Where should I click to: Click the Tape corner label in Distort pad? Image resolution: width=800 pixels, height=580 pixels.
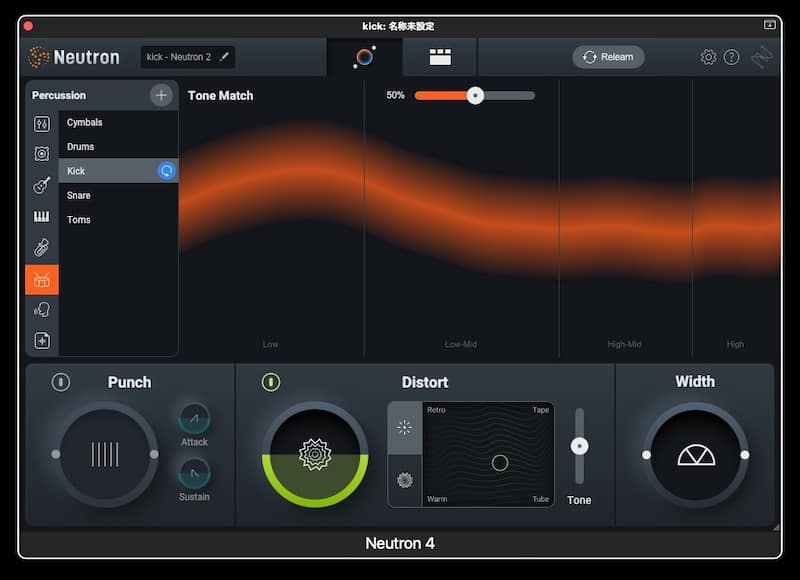tap(540, 410)
